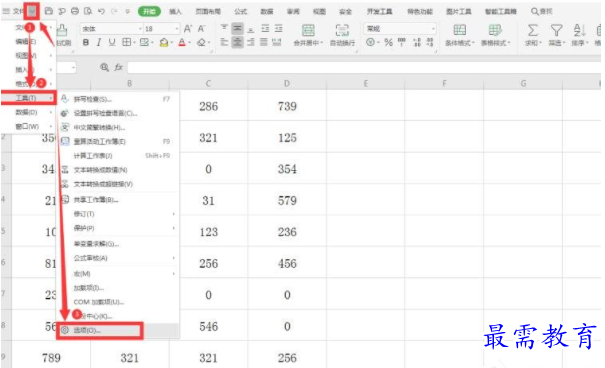Click the Fill Color bucket icon
Screen dimensions: 605x368
pyautogui.click(x=164, y=42)
